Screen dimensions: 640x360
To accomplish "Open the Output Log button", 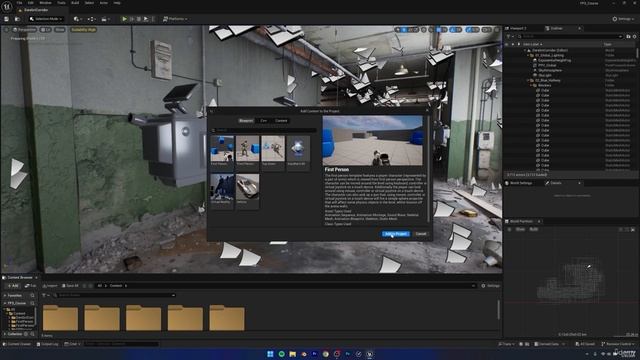I will [48, 344].
